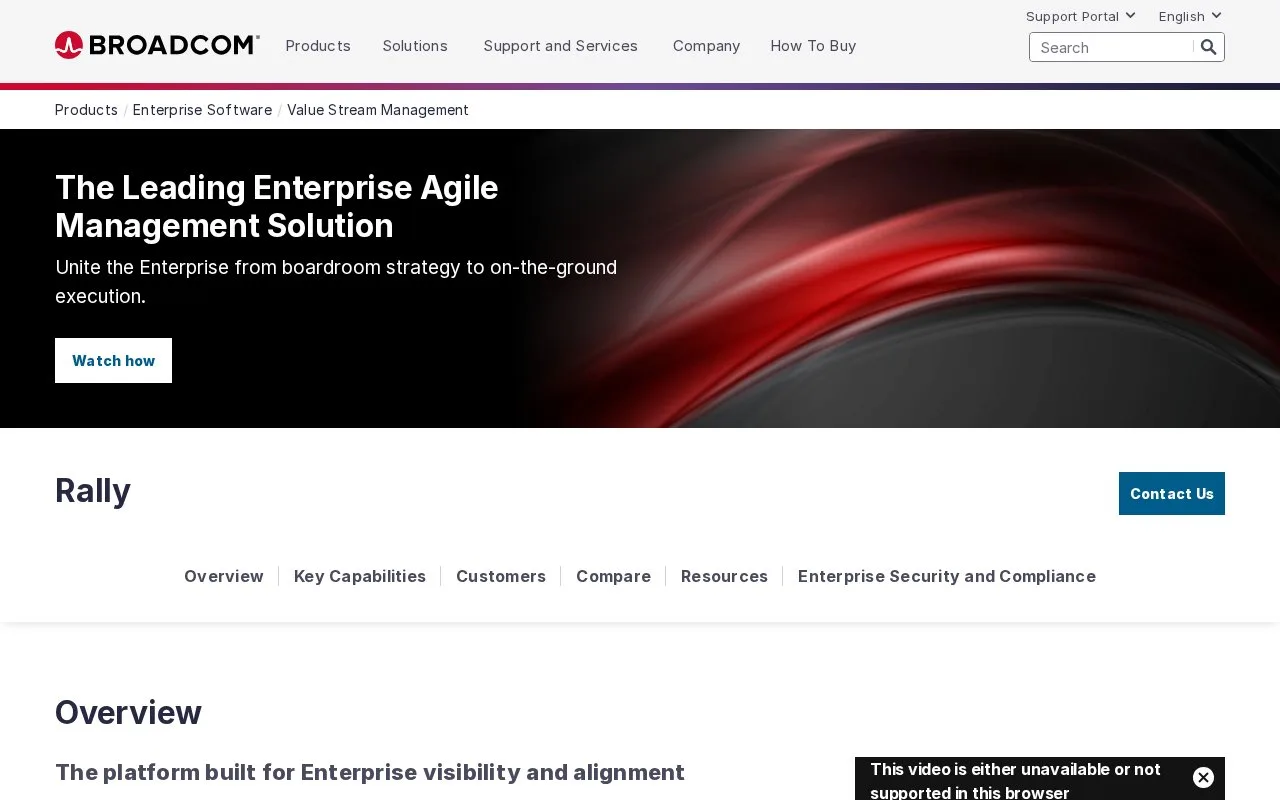1280x800 pixels.
Task: Click the Overview section heading
Action: [128, 713]
